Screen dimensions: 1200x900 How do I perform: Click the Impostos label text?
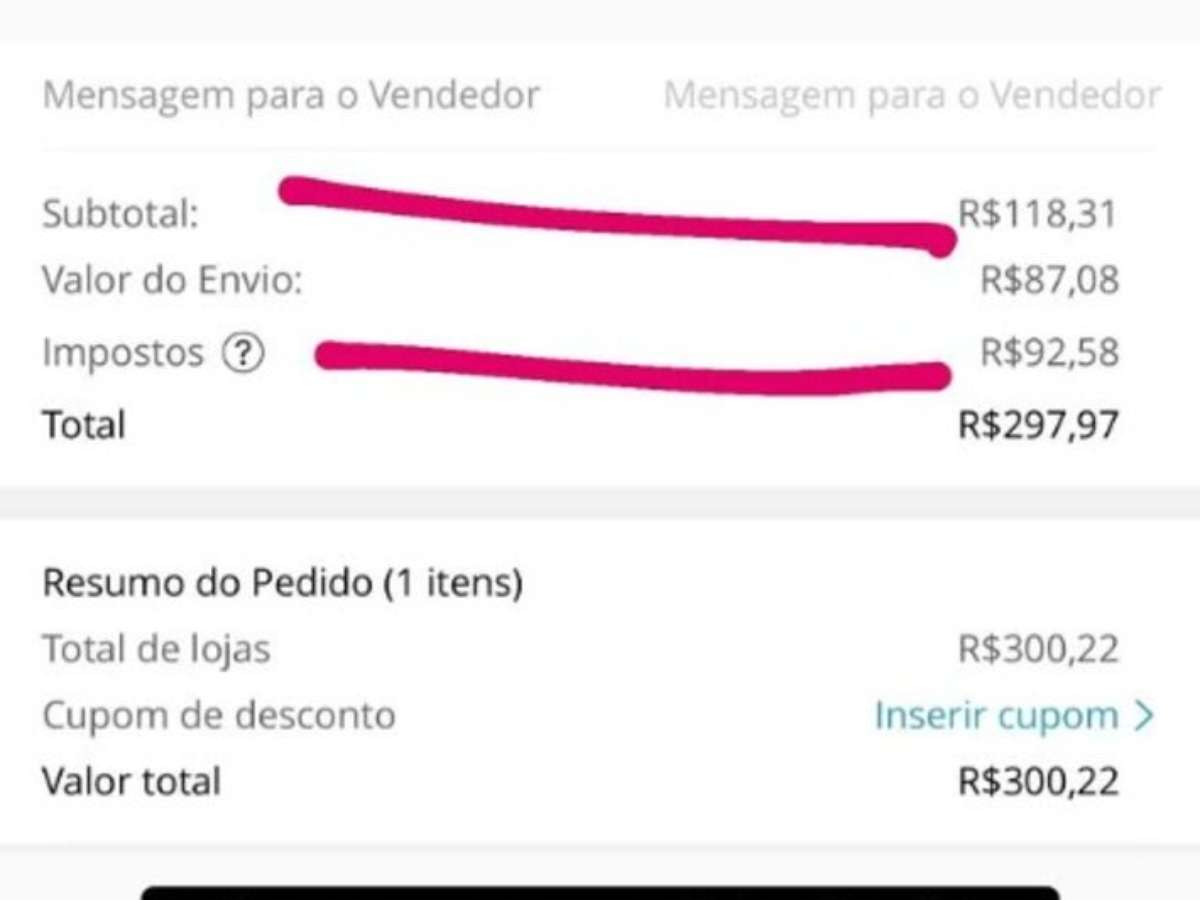[123, 353]
